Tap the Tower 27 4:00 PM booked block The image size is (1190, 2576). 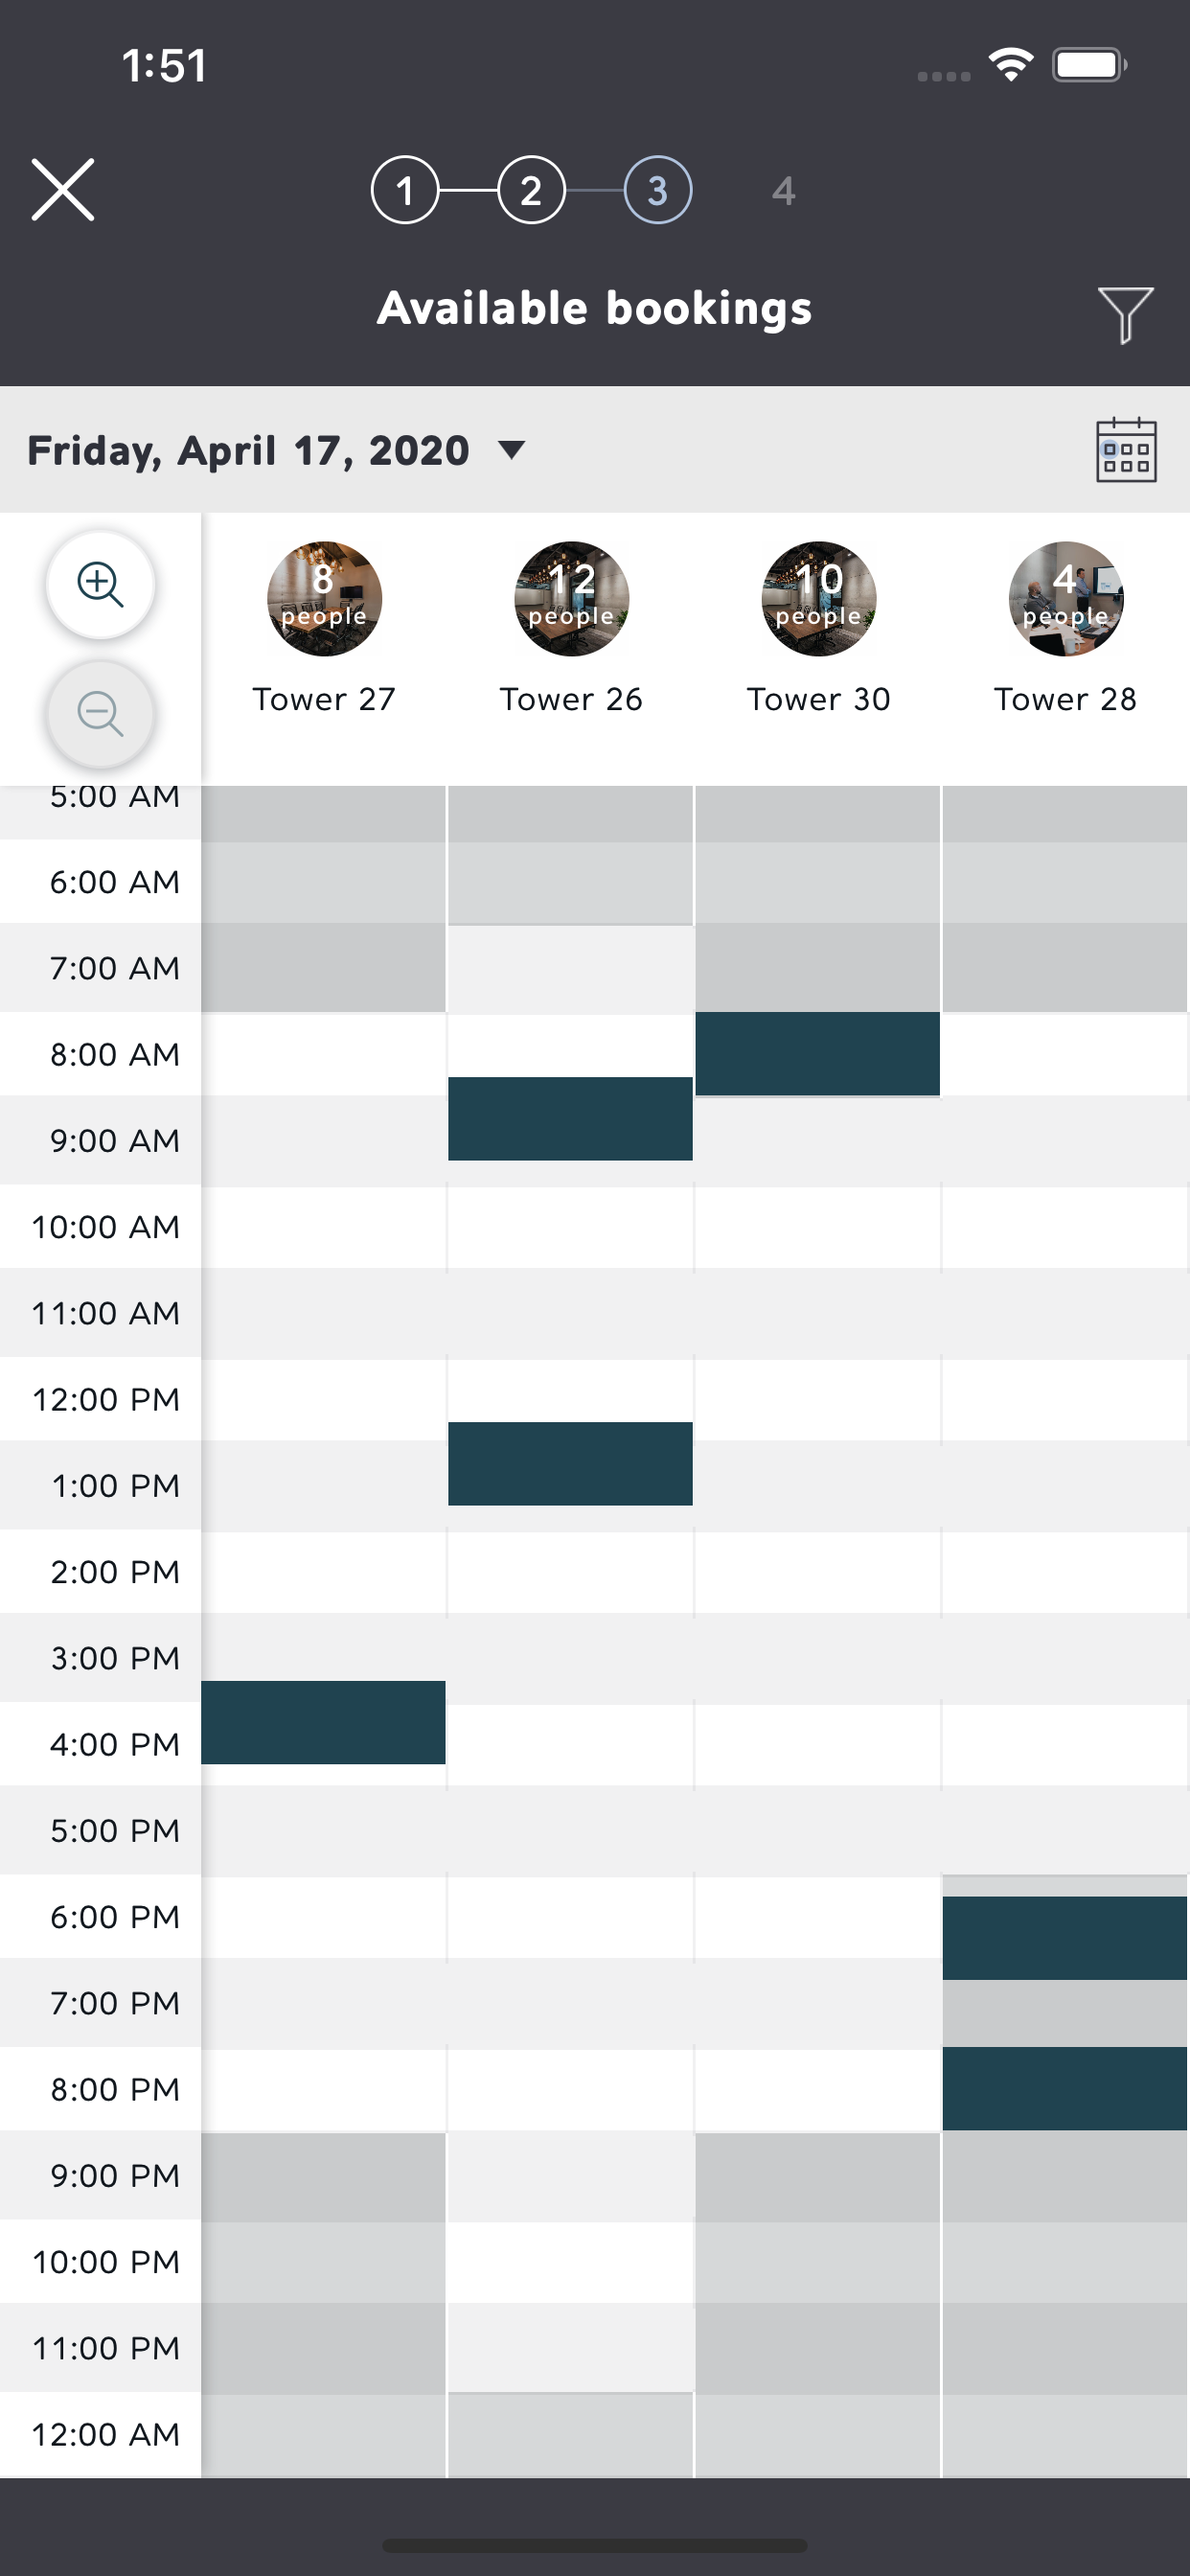tap(323, 1722)
